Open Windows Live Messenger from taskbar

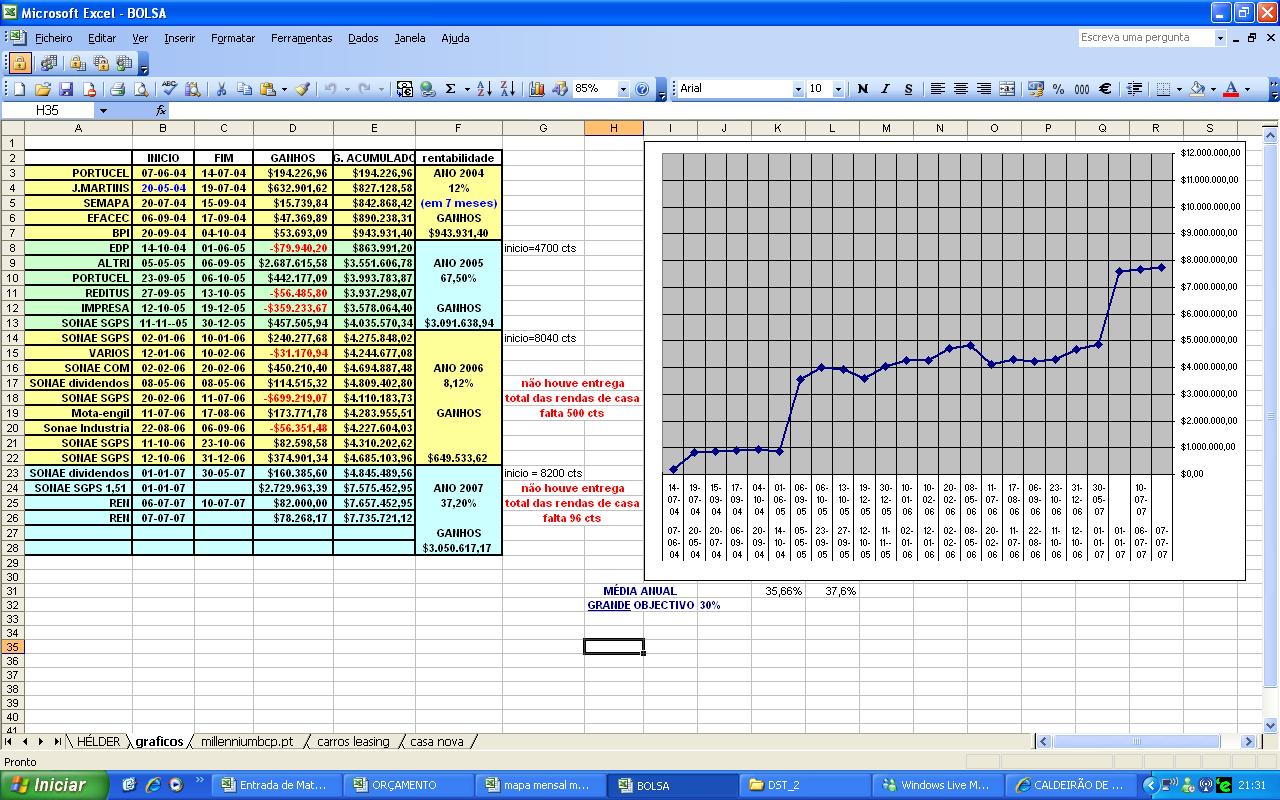[935, 785]
